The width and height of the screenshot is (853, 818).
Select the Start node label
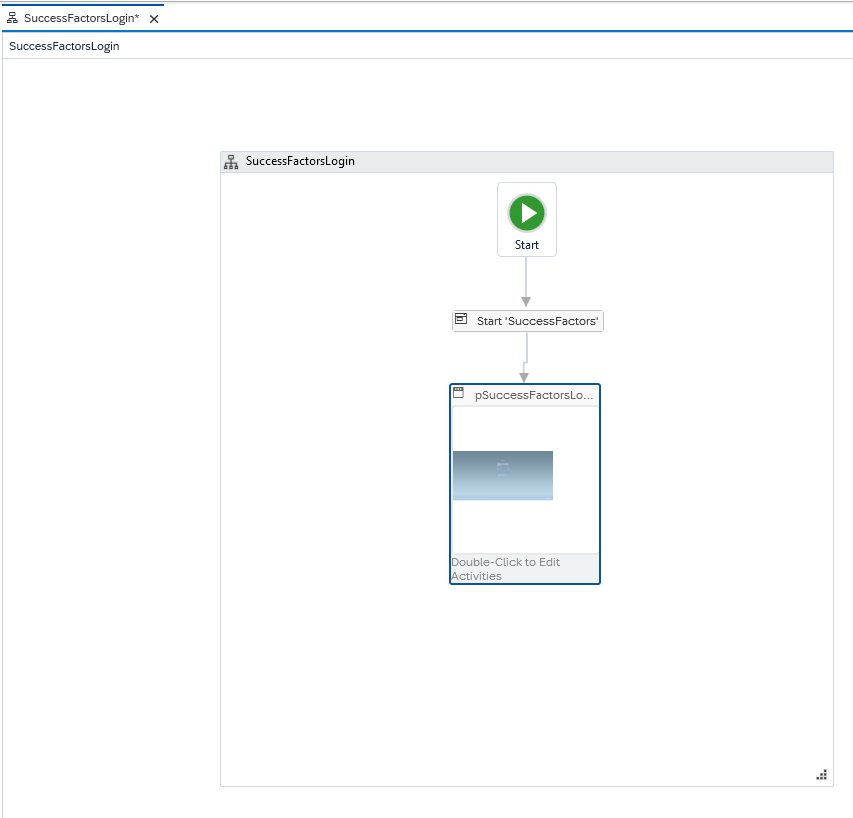click(x=527, y=245)
